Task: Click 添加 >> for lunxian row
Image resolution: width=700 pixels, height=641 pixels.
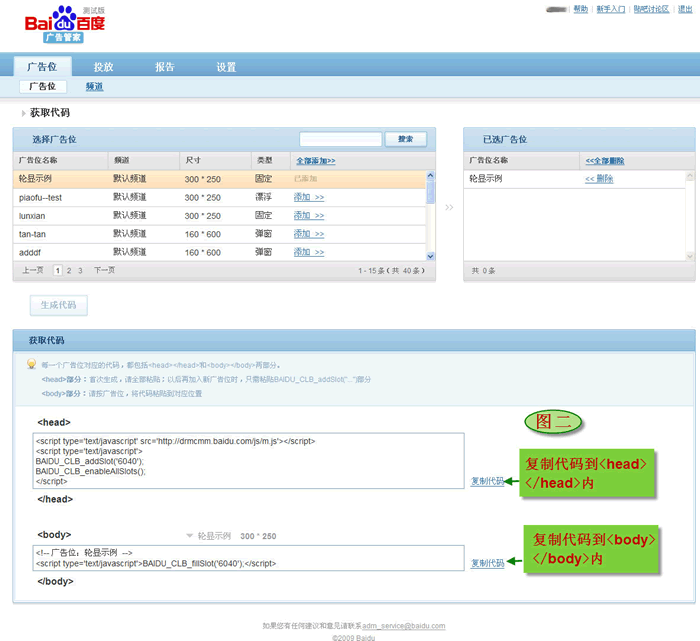Action: click(x=309, y=216)
